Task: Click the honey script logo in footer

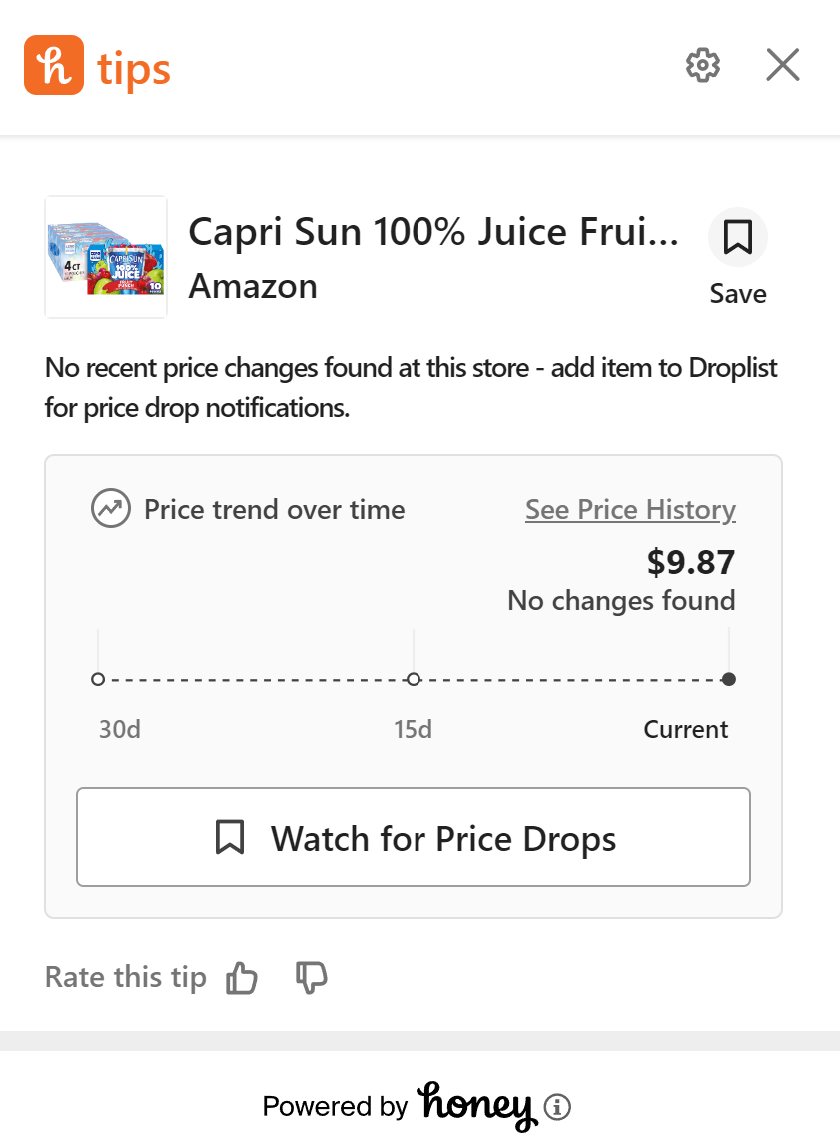Action: pos(475,1105)
